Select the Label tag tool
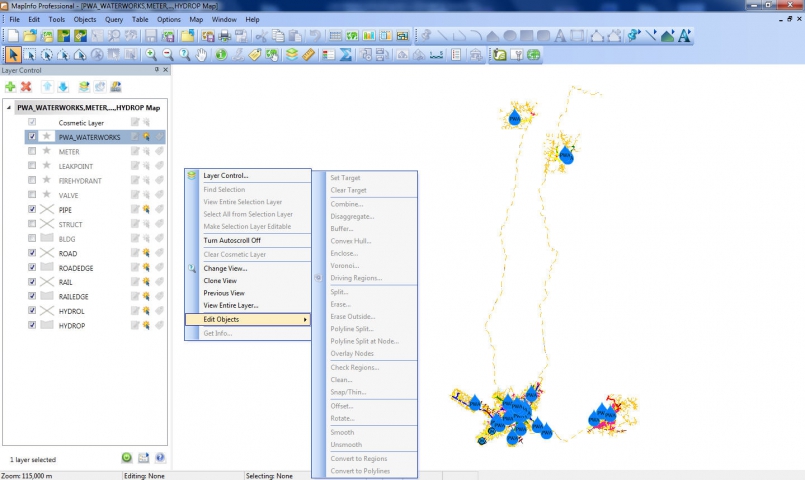The height and width of the screenshot is (480, 805). coord(255,54)
